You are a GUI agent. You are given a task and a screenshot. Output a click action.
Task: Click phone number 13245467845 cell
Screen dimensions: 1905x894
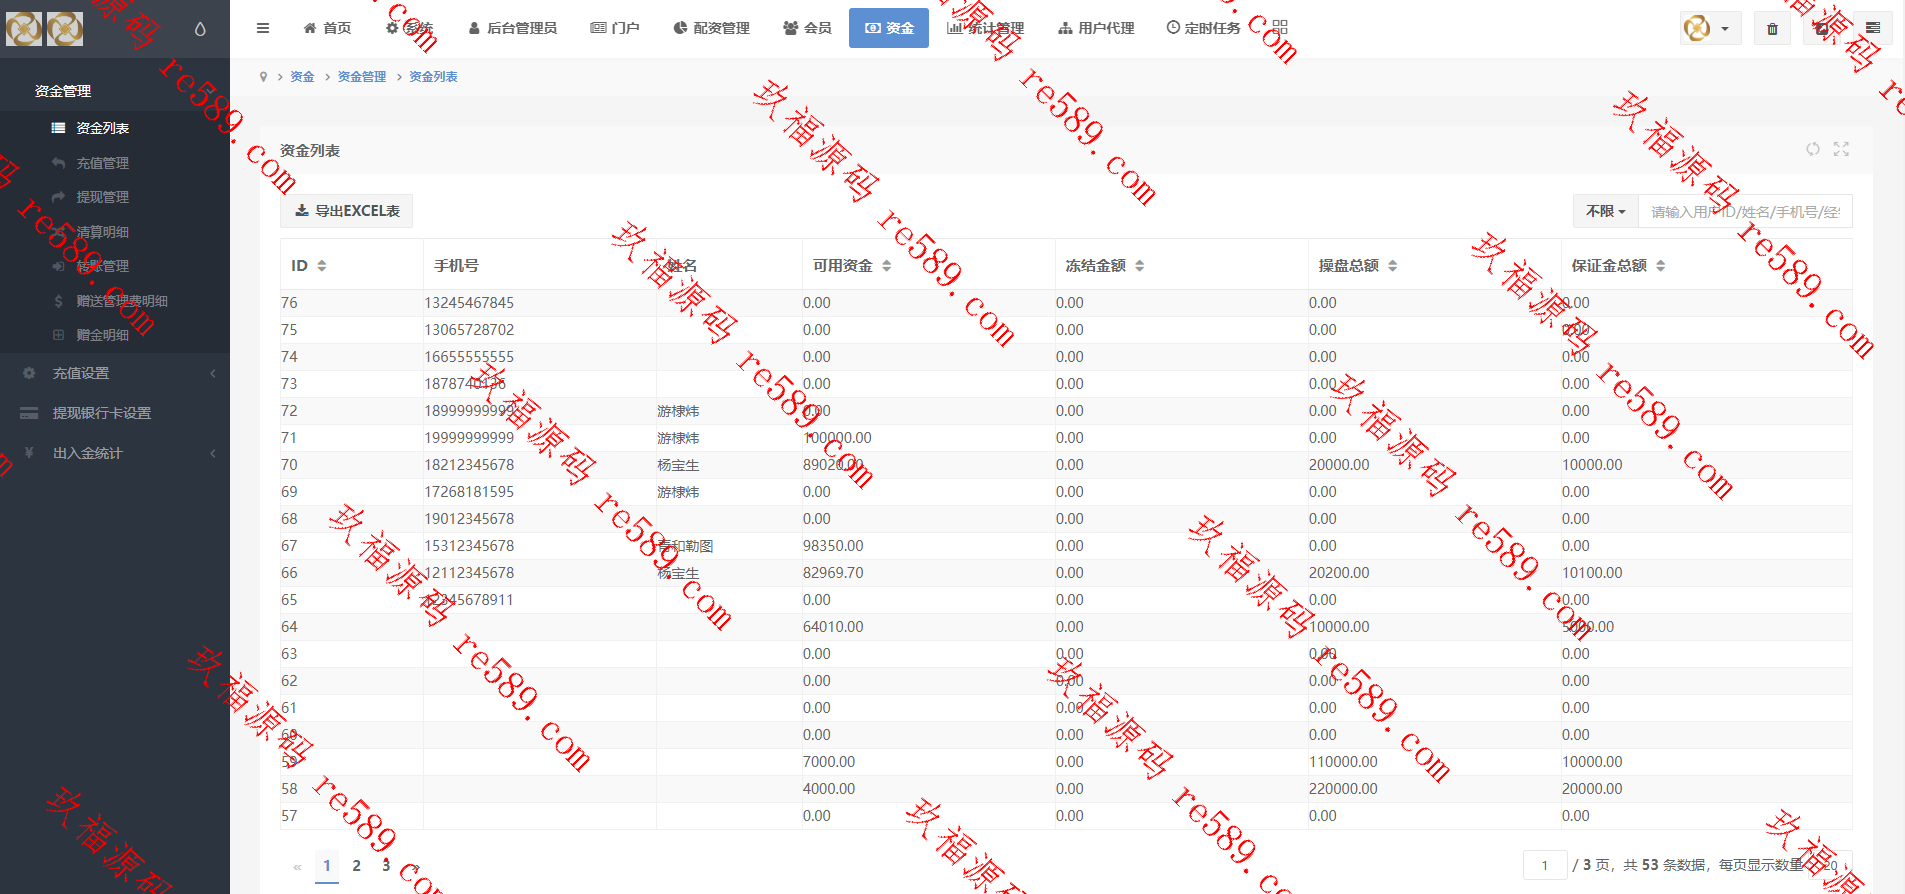point(469,303)
